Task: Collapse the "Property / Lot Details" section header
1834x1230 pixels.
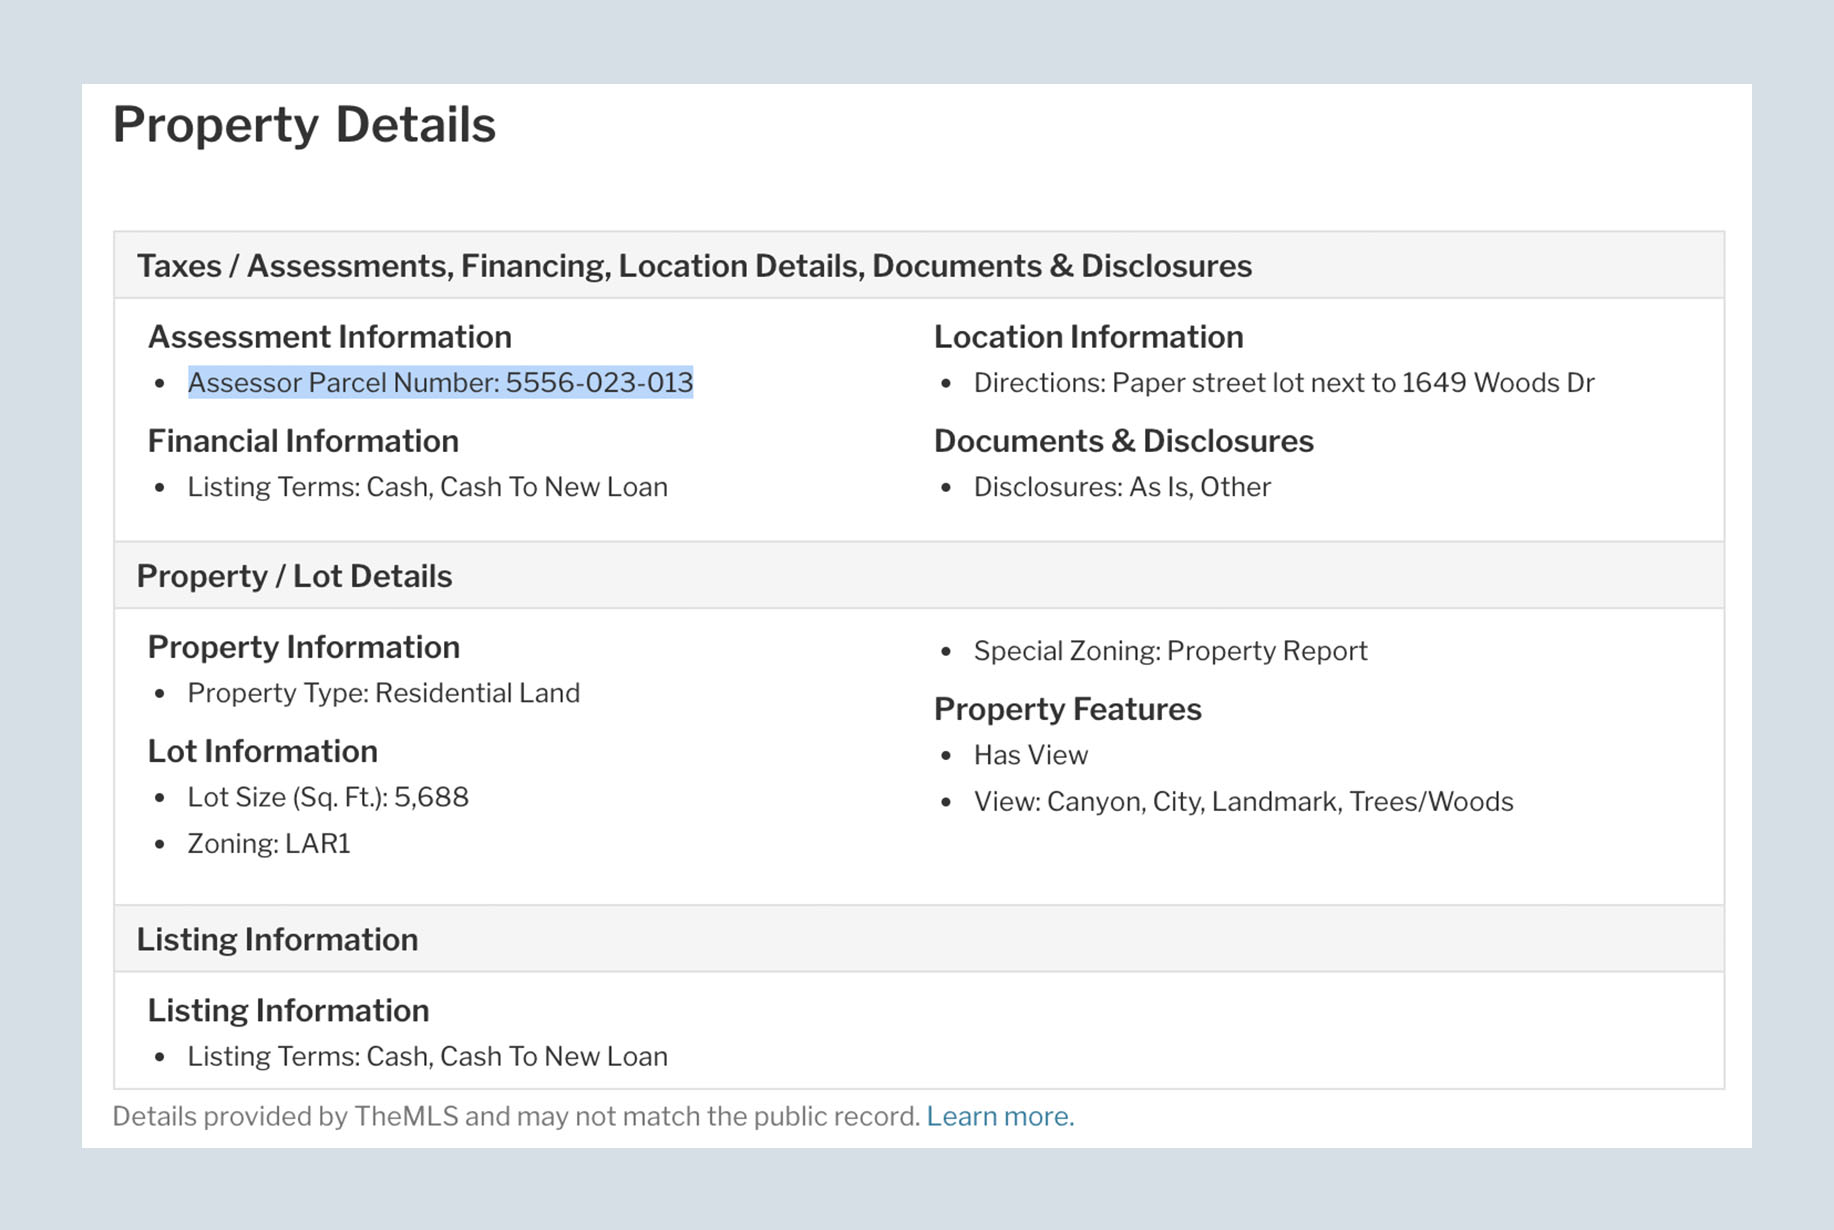Action: (294, 576)
